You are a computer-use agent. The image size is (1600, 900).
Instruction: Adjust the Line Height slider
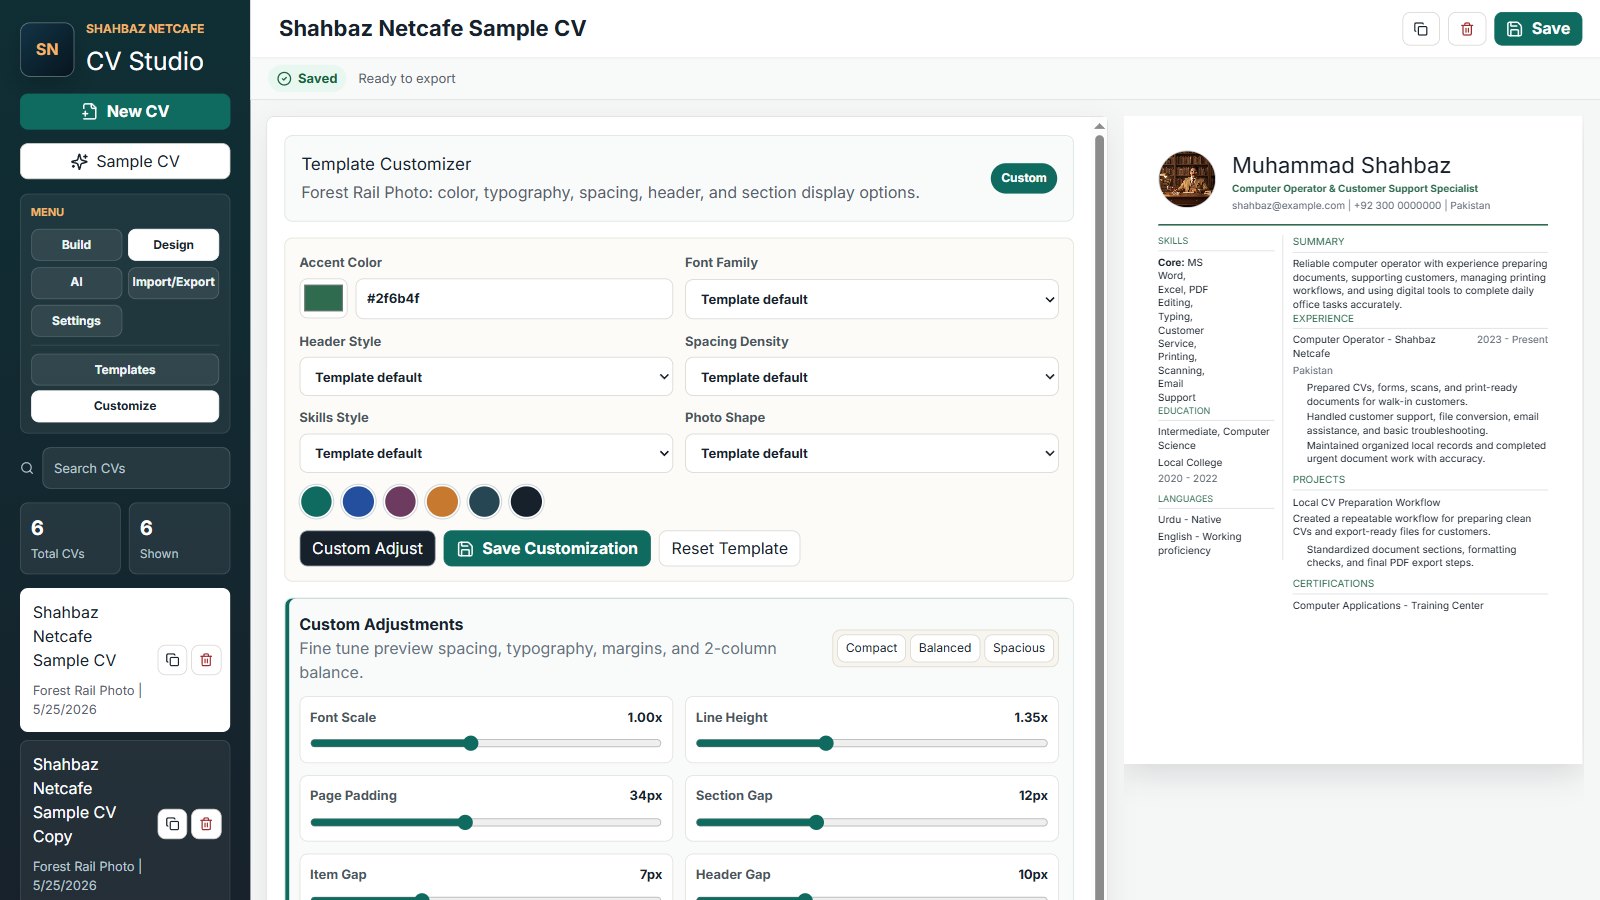click(x=871, y=743)
